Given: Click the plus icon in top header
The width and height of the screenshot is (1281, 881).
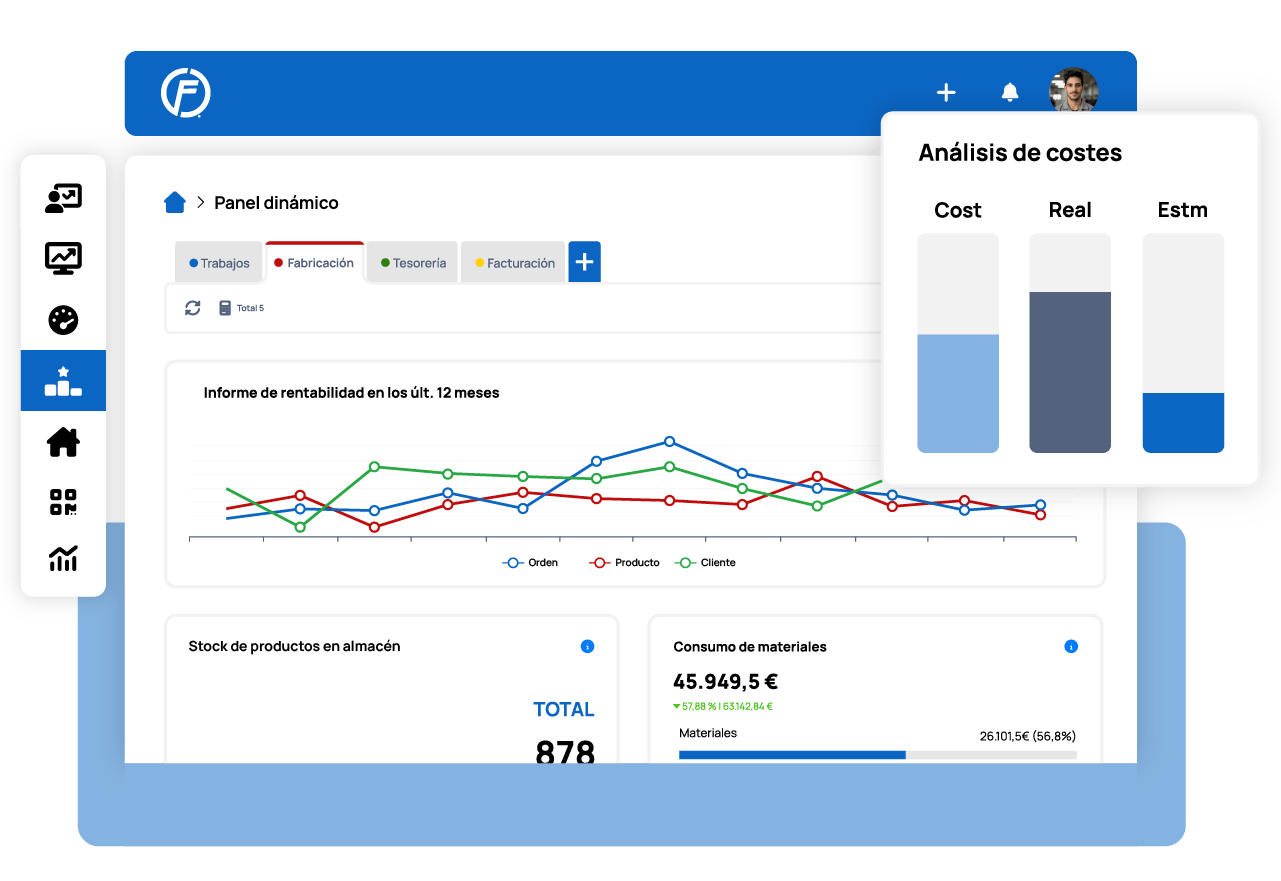Looking at the screenshot, I should (945, 93).
